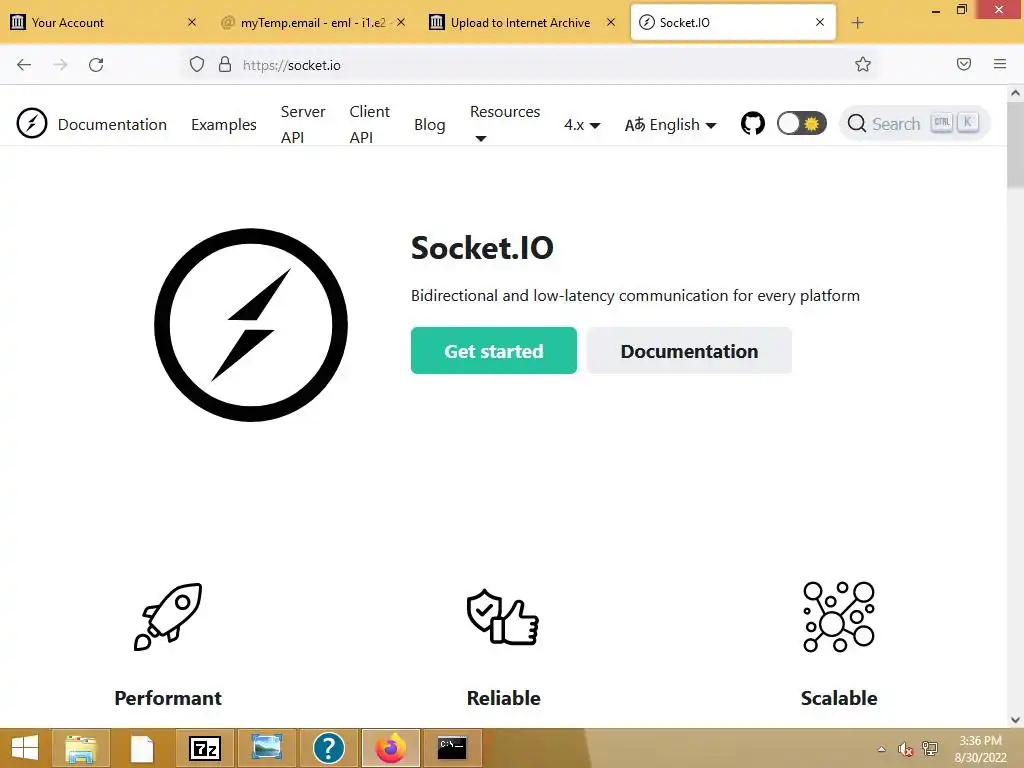Bookmark this page with star

coord(863,64)
